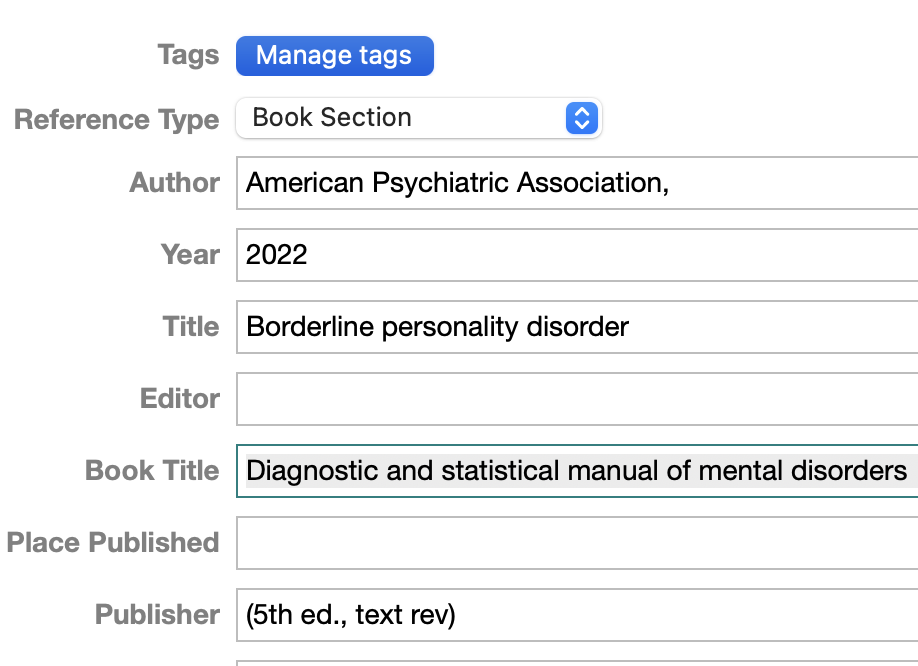Screen dimensions: 918x666
Task: Click the Reference Type label
Action: (116, 120)
